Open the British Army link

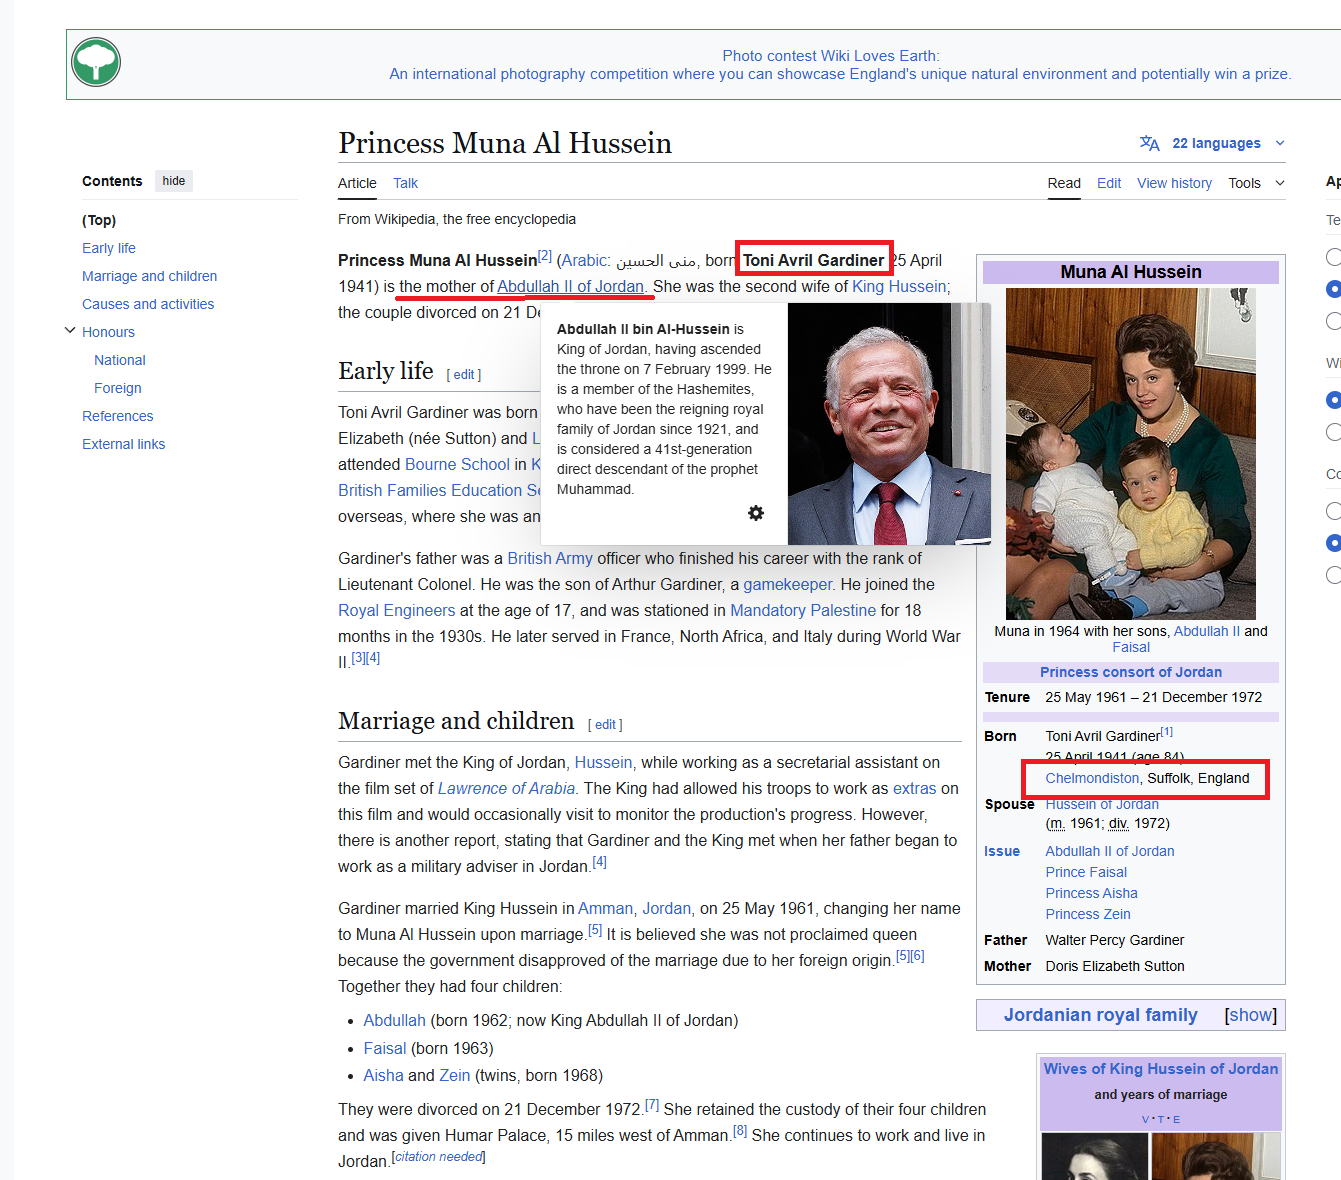[x=550, y=558]
